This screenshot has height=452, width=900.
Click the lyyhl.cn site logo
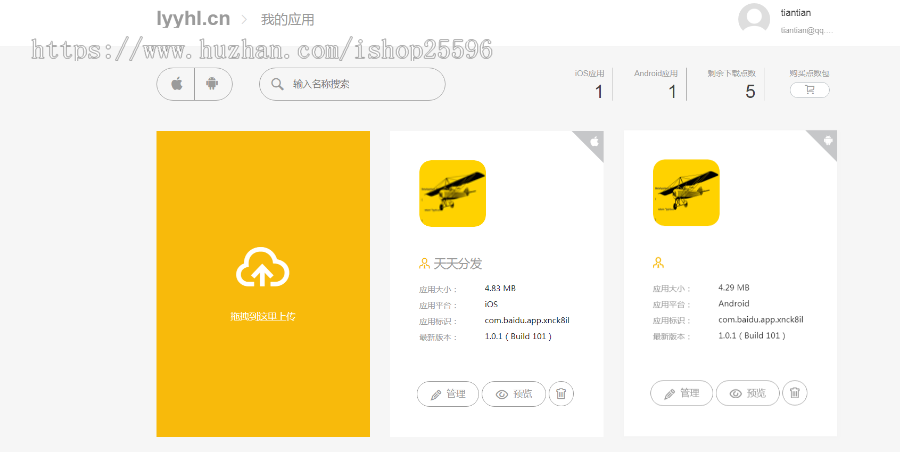click(193, 19)
